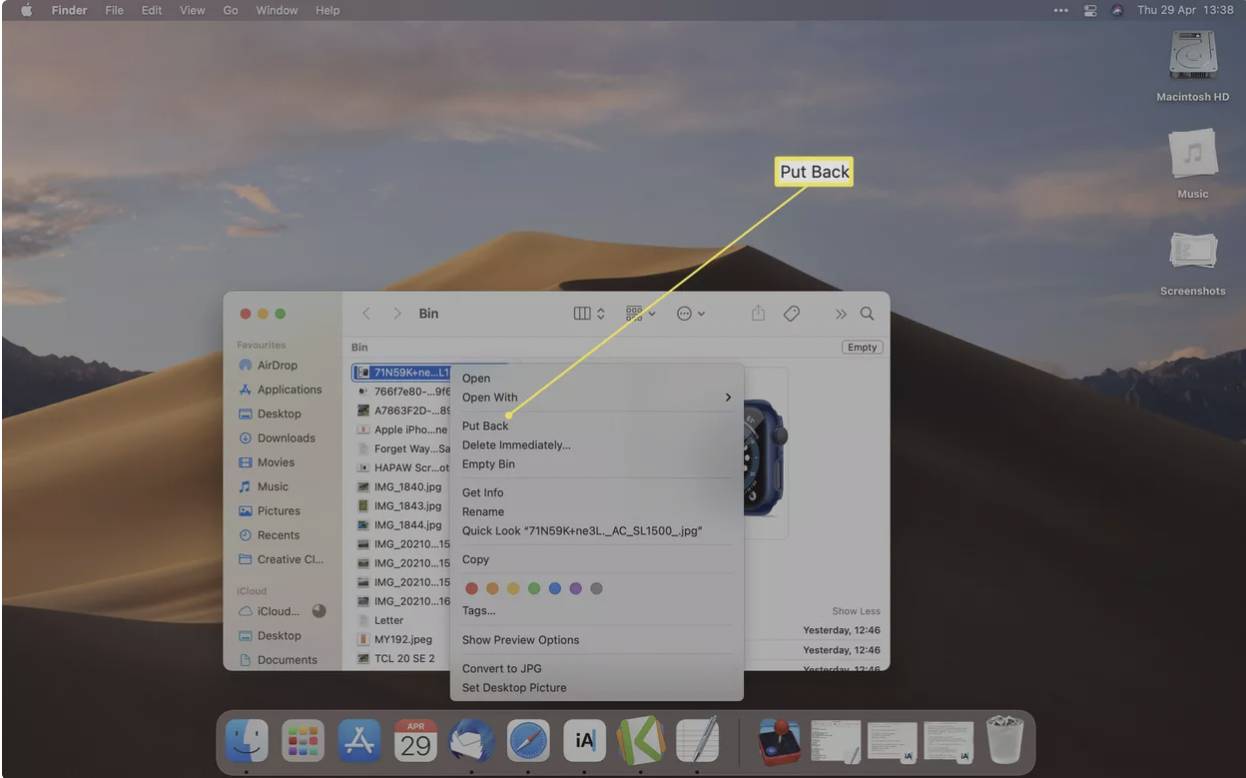Expand the group-by grid dropdown
Image resolution: width=1246 pixels, height=778 pixels.
click(x=640, y=313)
